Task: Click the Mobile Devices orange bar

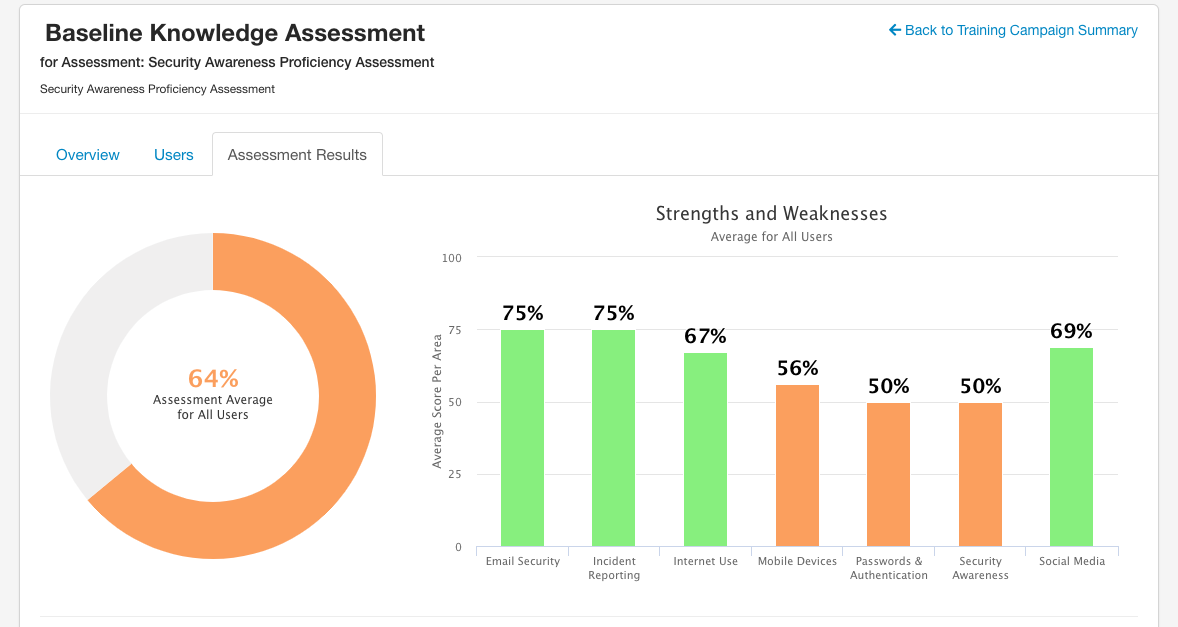Action: (797, 465)
